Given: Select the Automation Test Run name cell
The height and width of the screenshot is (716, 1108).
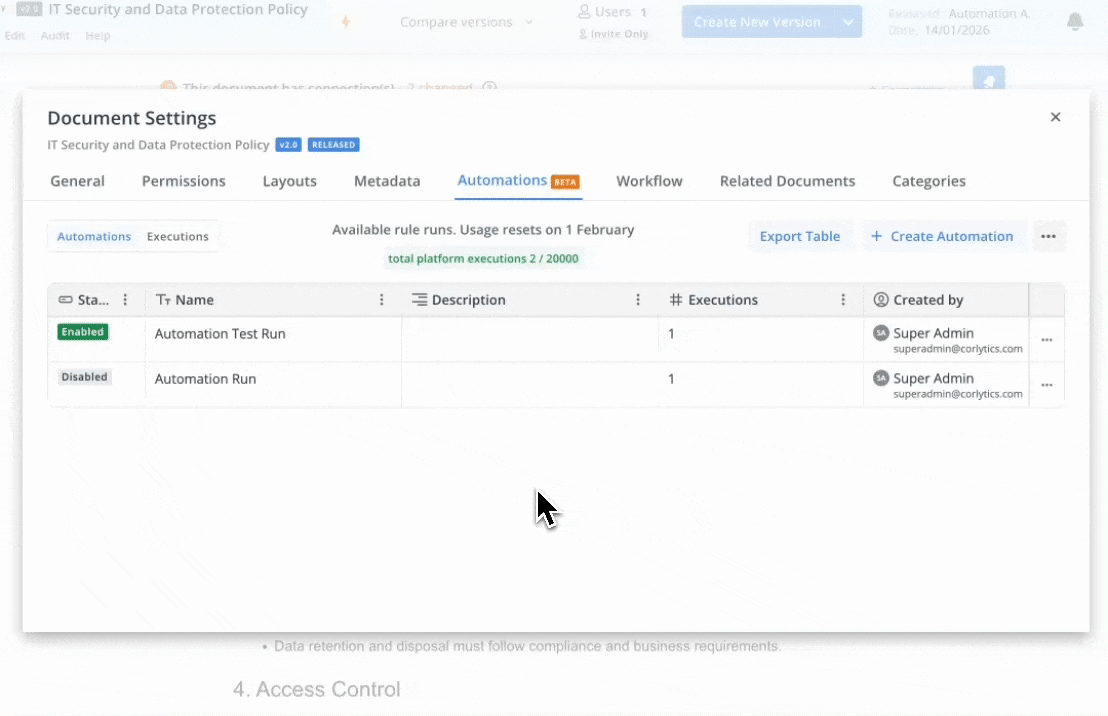Looking at the screenshot, I should [x=220, y=334].
